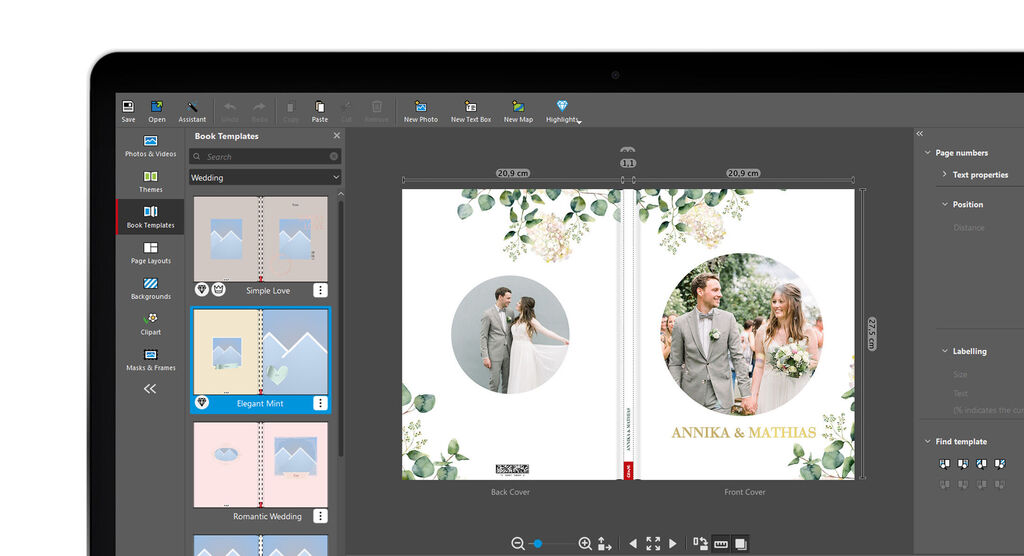This screenshot has height=556, width=1024.
Task: Click the Cut scissors icon
Action: (x=347, y=106)
